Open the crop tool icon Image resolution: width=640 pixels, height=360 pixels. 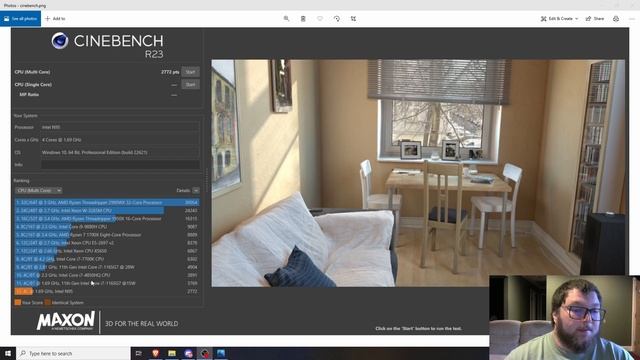[x=353, y=19]
